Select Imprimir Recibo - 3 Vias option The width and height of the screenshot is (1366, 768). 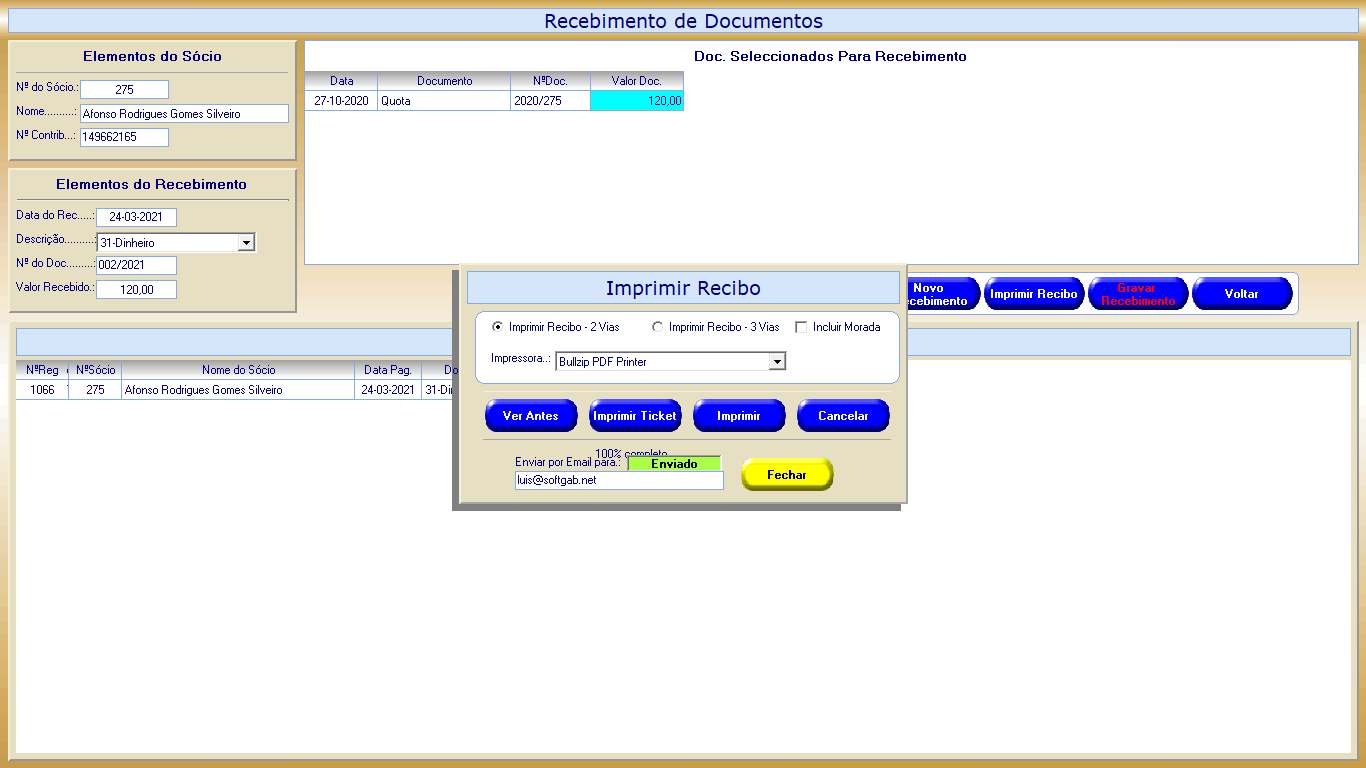[x=658, y=327]
